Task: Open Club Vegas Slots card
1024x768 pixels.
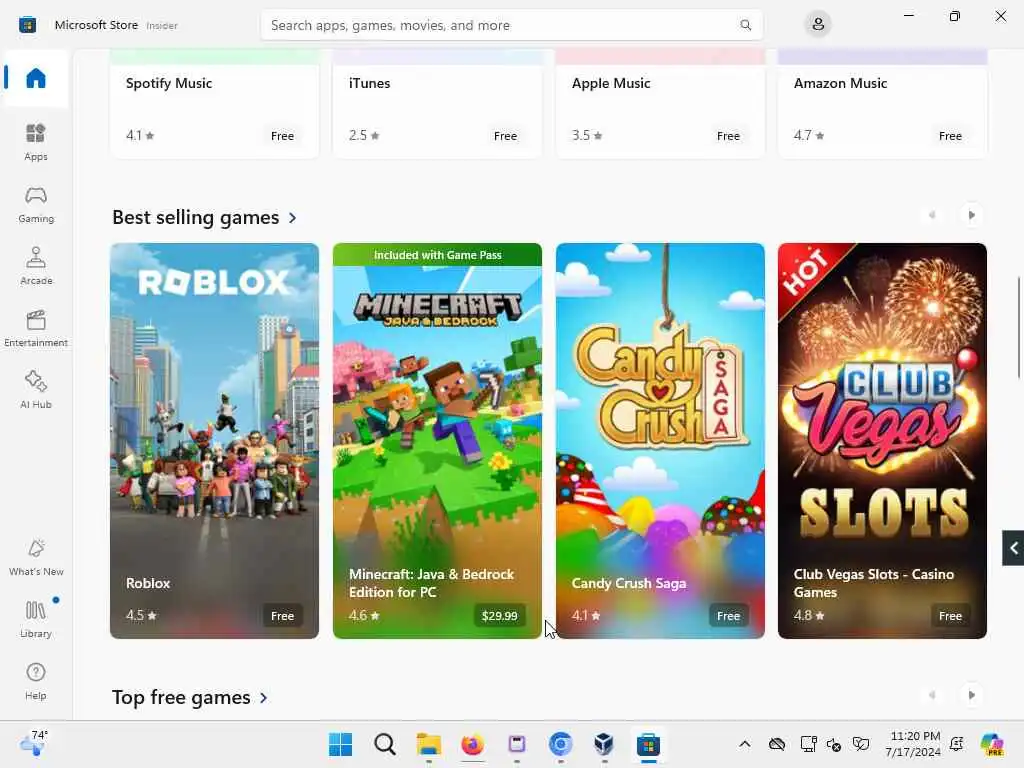Action: click(882, 441)
